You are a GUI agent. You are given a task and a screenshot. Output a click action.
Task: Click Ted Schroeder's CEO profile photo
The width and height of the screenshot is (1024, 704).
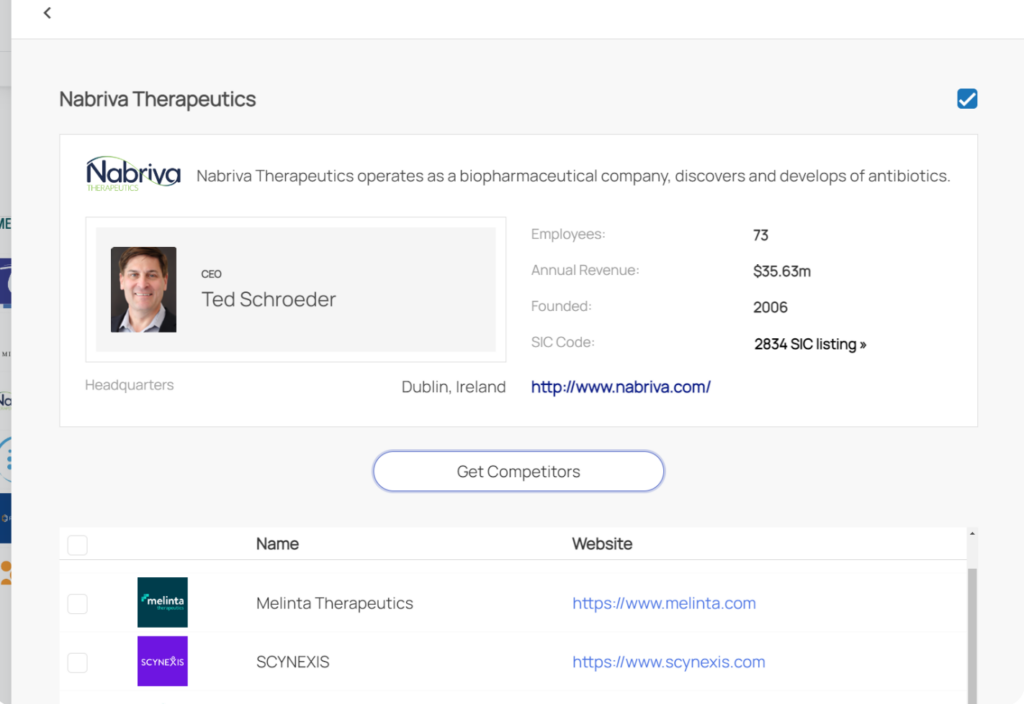pos(143,289)
